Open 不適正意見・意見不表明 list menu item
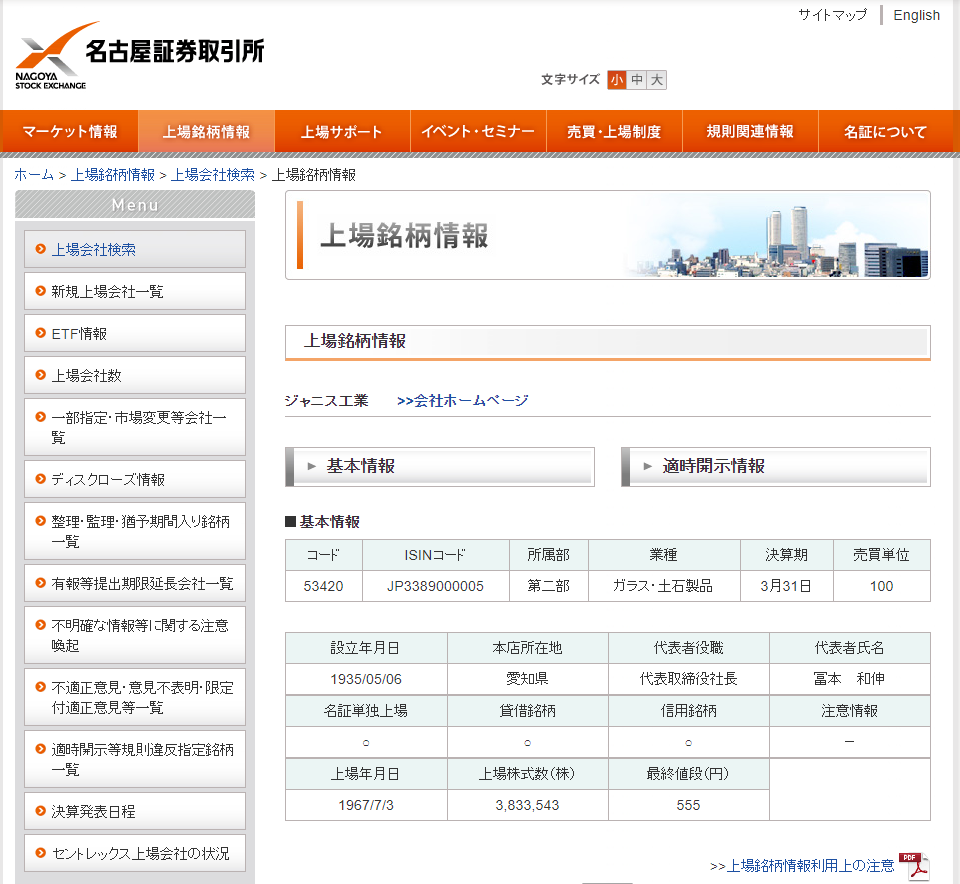Viewport: 960px width, 884px height. coord(135,697)
